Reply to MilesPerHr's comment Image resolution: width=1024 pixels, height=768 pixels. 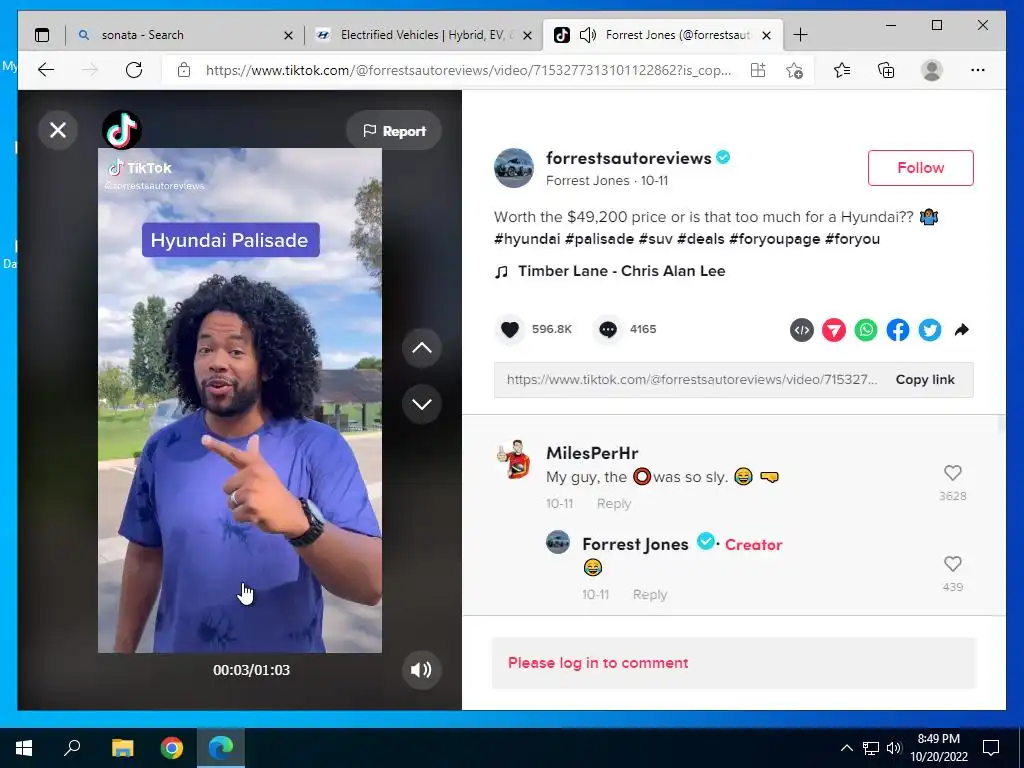pyautogui.click(x=614, y=504)
